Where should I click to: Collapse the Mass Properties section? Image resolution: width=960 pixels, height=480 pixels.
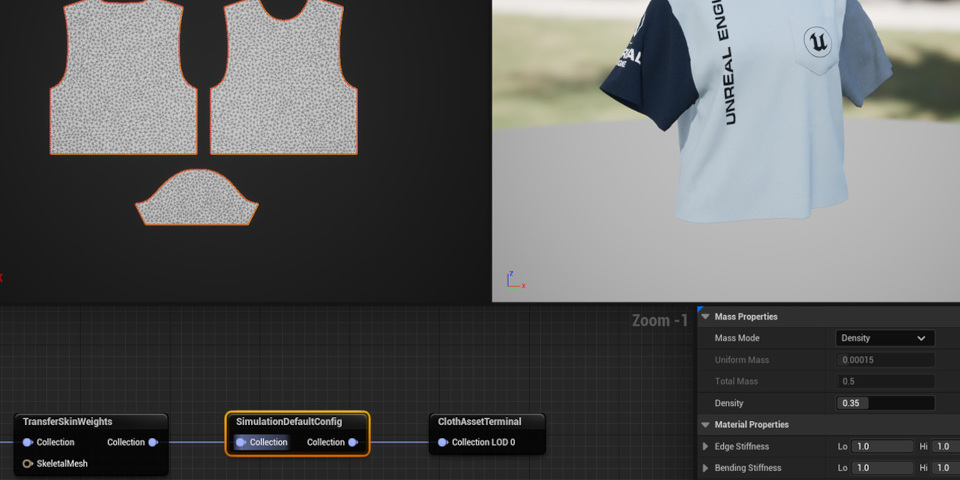(706, 317)
